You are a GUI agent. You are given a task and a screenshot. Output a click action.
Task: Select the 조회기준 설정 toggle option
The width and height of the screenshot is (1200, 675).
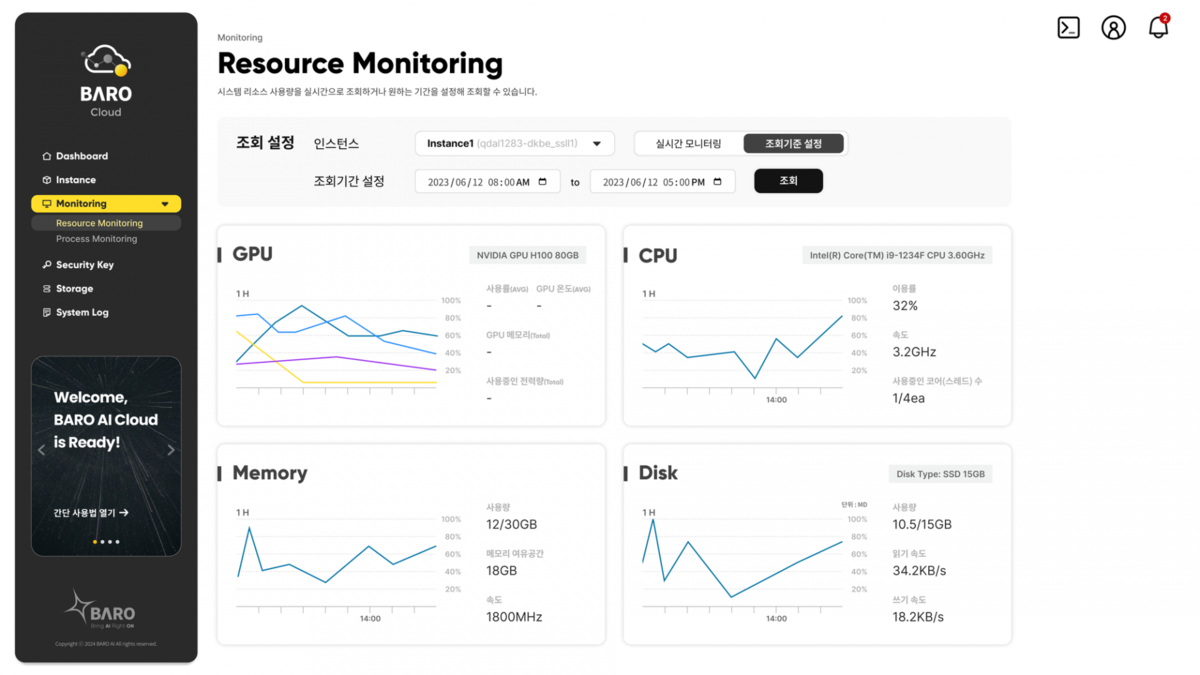793,144
